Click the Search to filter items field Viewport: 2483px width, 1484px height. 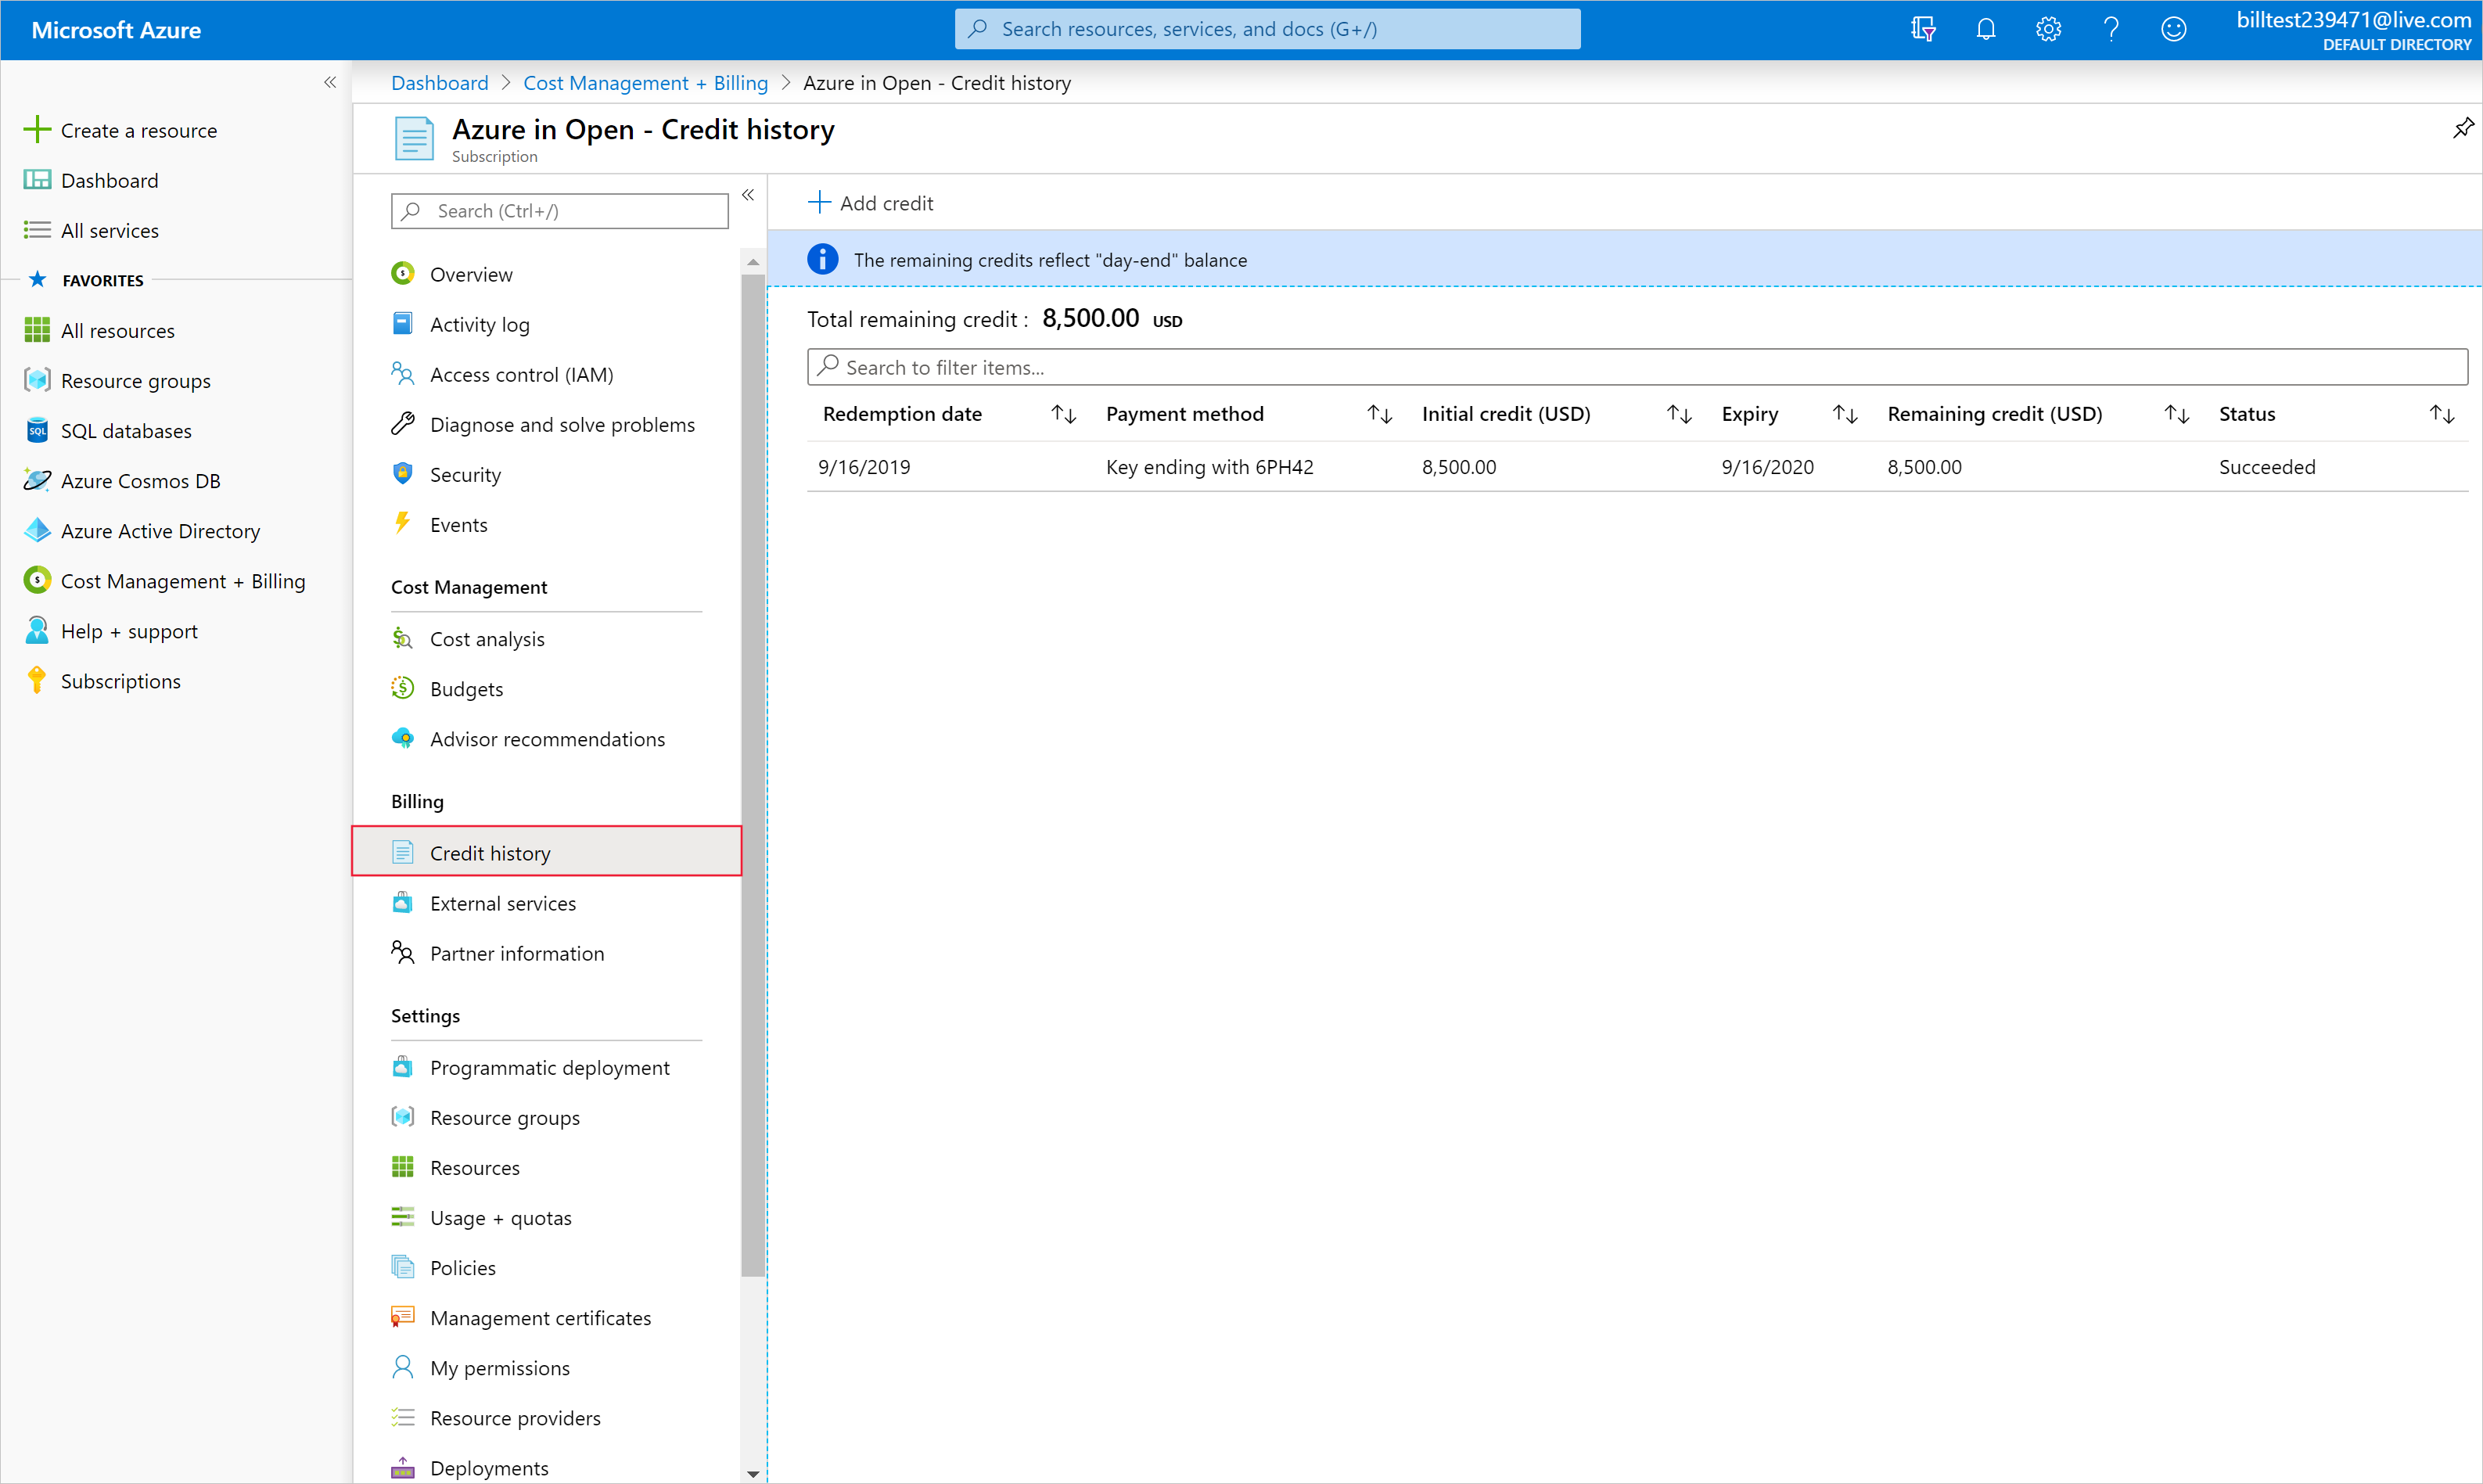tap(1636, 367)
